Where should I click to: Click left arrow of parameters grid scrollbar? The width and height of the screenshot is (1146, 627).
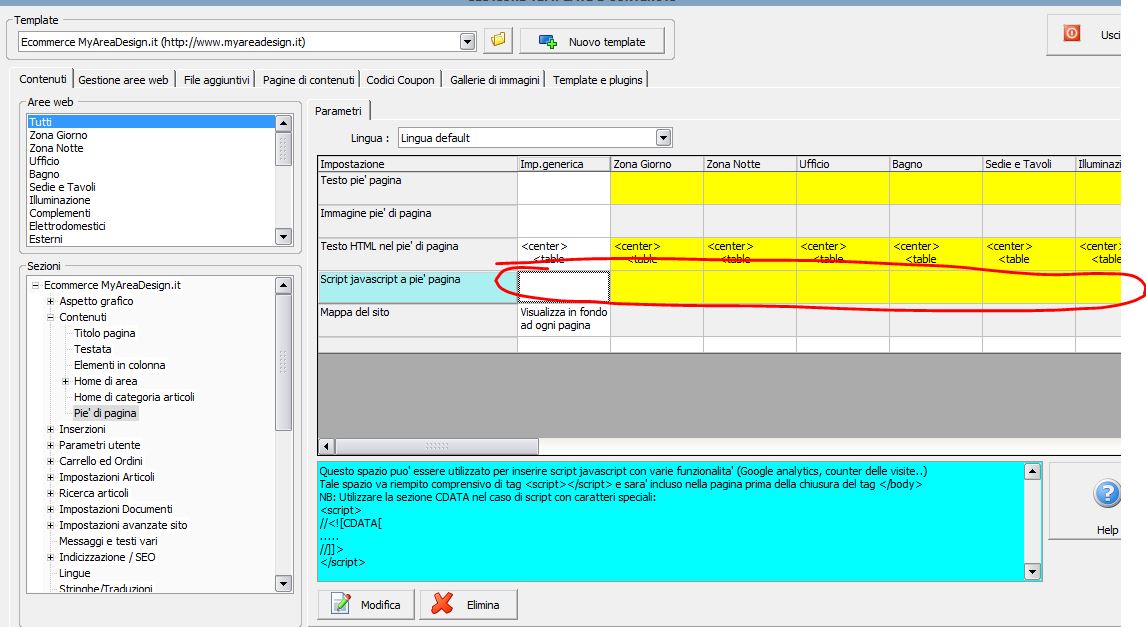click(x=326, y=446)
